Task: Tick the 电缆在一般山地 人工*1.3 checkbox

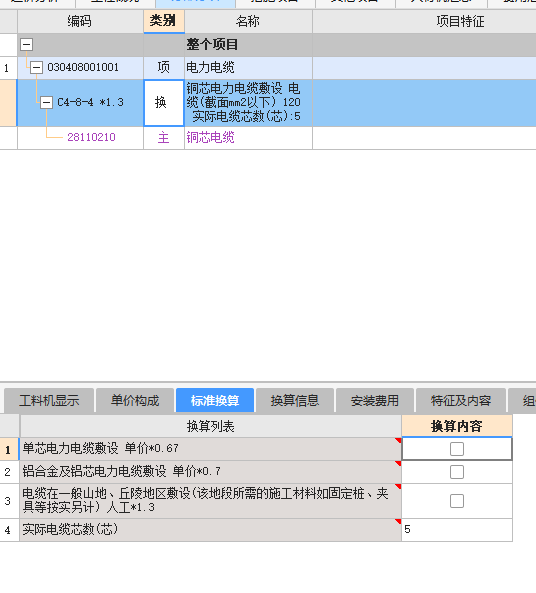Action: tap(457, 501)
